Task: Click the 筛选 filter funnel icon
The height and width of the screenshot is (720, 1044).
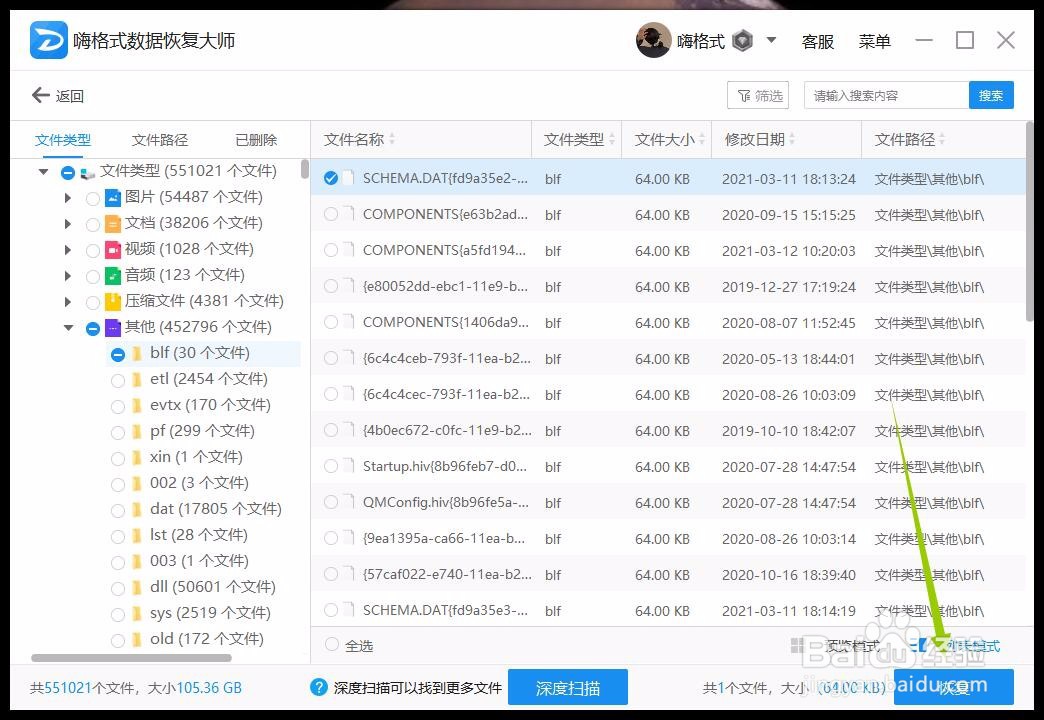Action: click(x=745, y=95)
